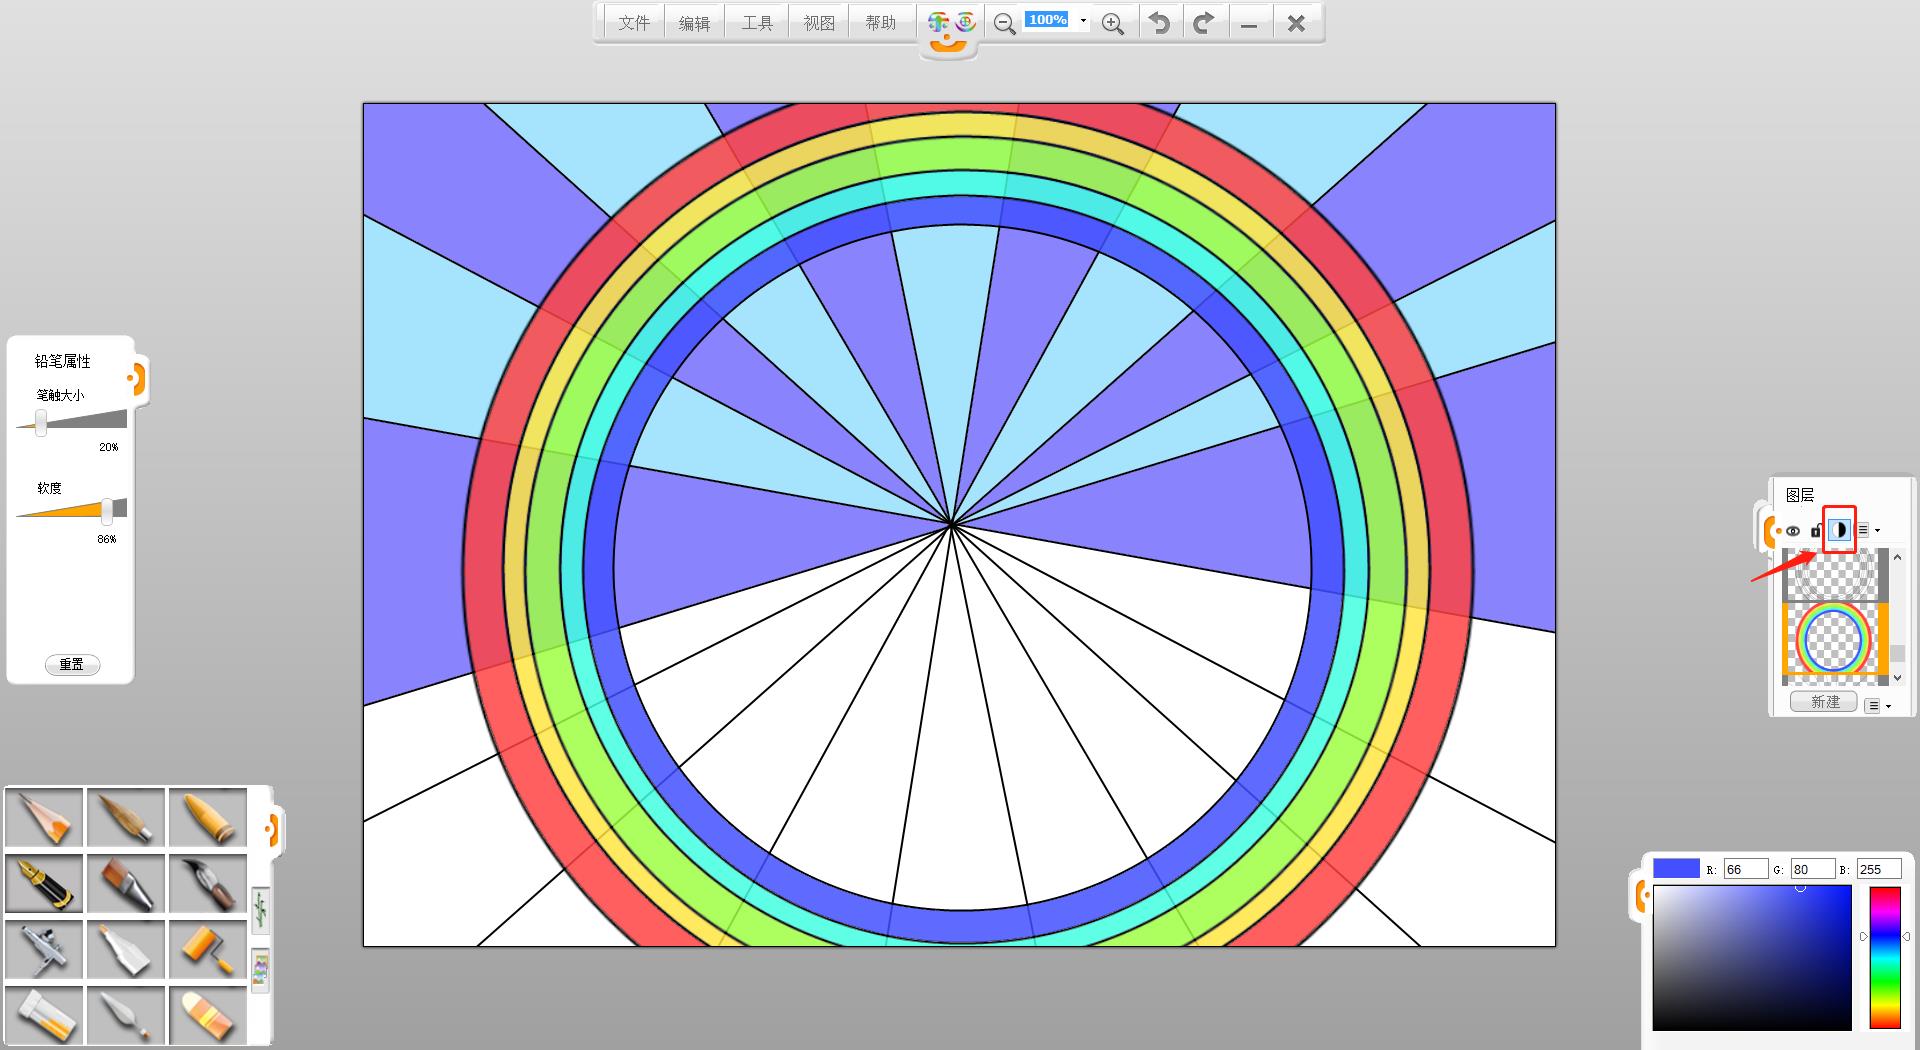Open the 工具 menu
This screenshot has height=1050, width=1920.
pos(757,23)
